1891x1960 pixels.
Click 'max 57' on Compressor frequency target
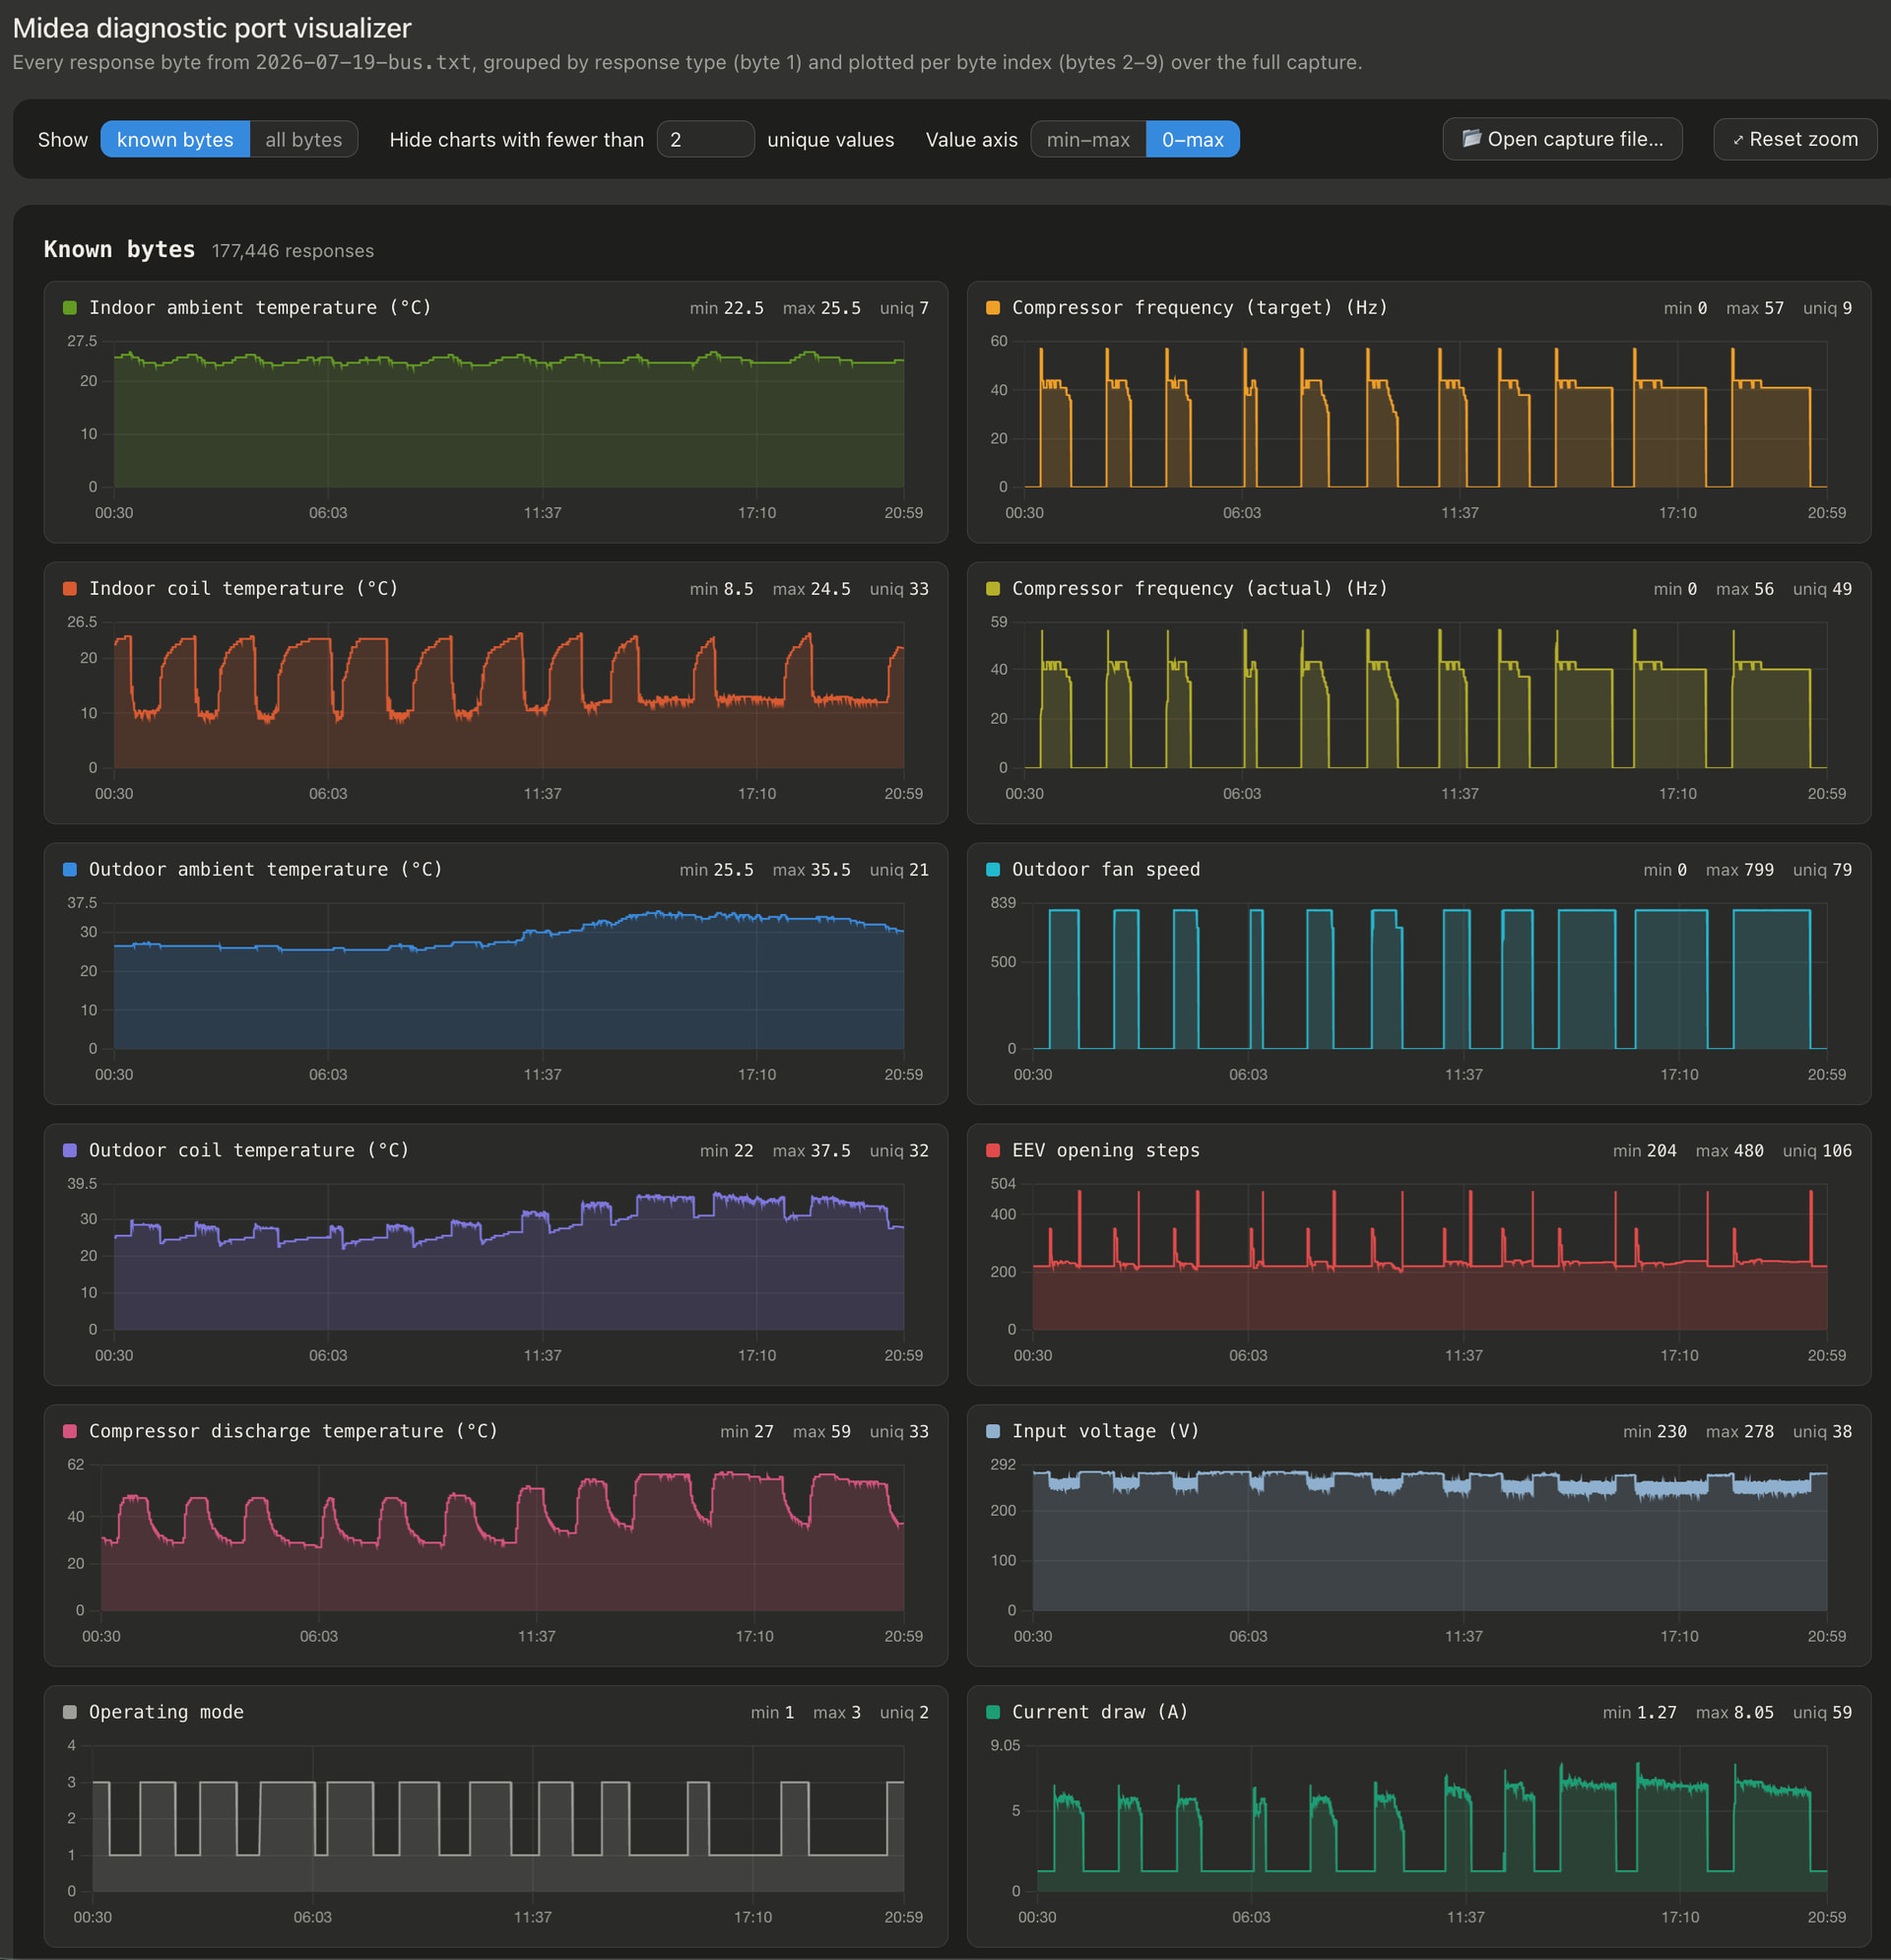(x=1755, y=308)
